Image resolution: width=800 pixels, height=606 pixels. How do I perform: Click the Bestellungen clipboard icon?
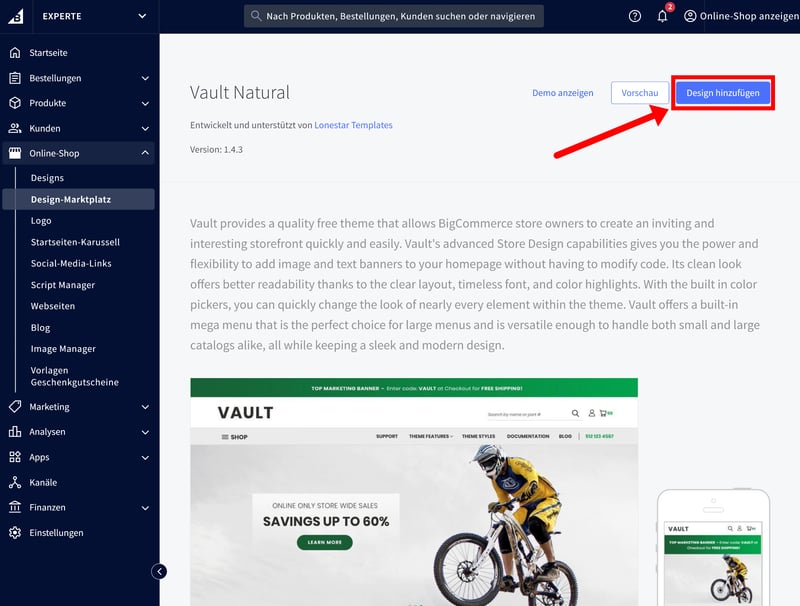pos(15,78)
